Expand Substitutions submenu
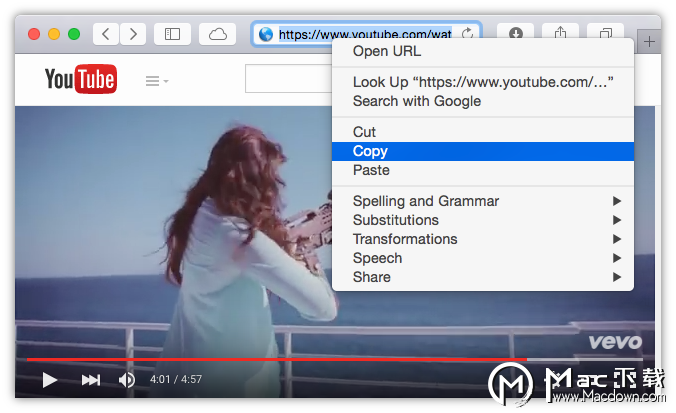Image resolution: width=676 pixels, height=413 pixels. click(x=483, y=220)
